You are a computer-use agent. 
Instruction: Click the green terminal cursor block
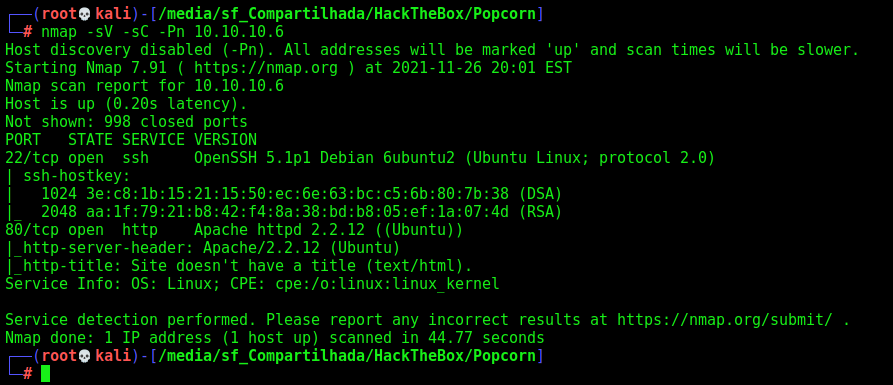[x=46, y=374]
